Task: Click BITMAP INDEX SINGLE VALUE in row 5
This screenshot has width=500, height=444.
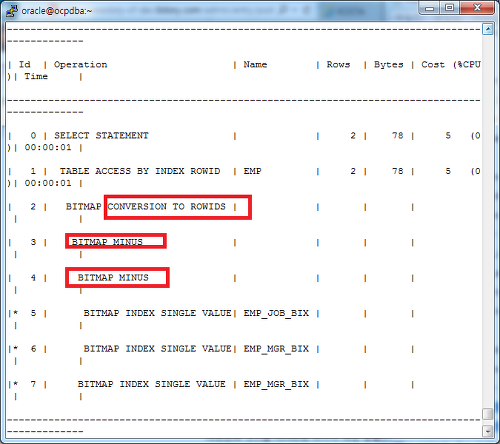Action: point(157,313)
